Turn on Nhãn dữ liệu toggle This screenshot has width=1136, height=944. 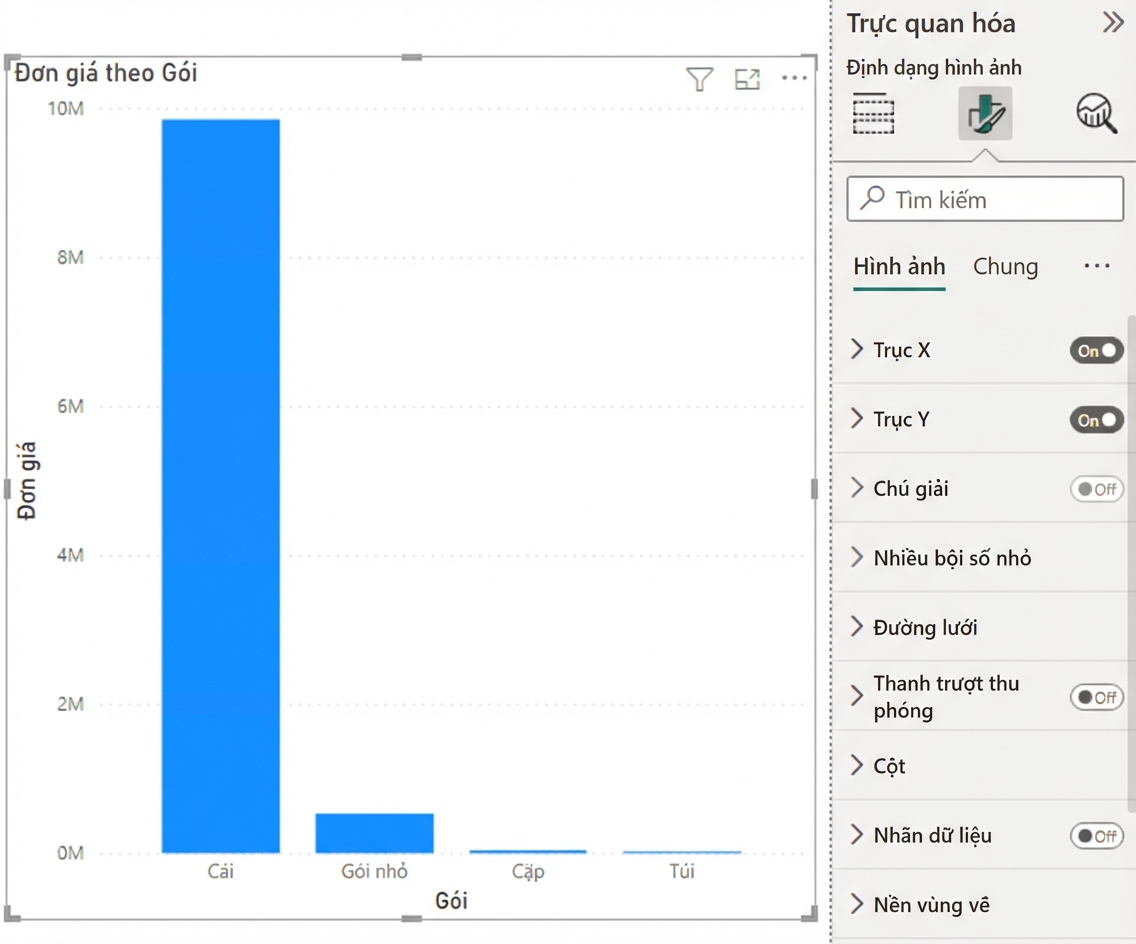pos(1096,836)
